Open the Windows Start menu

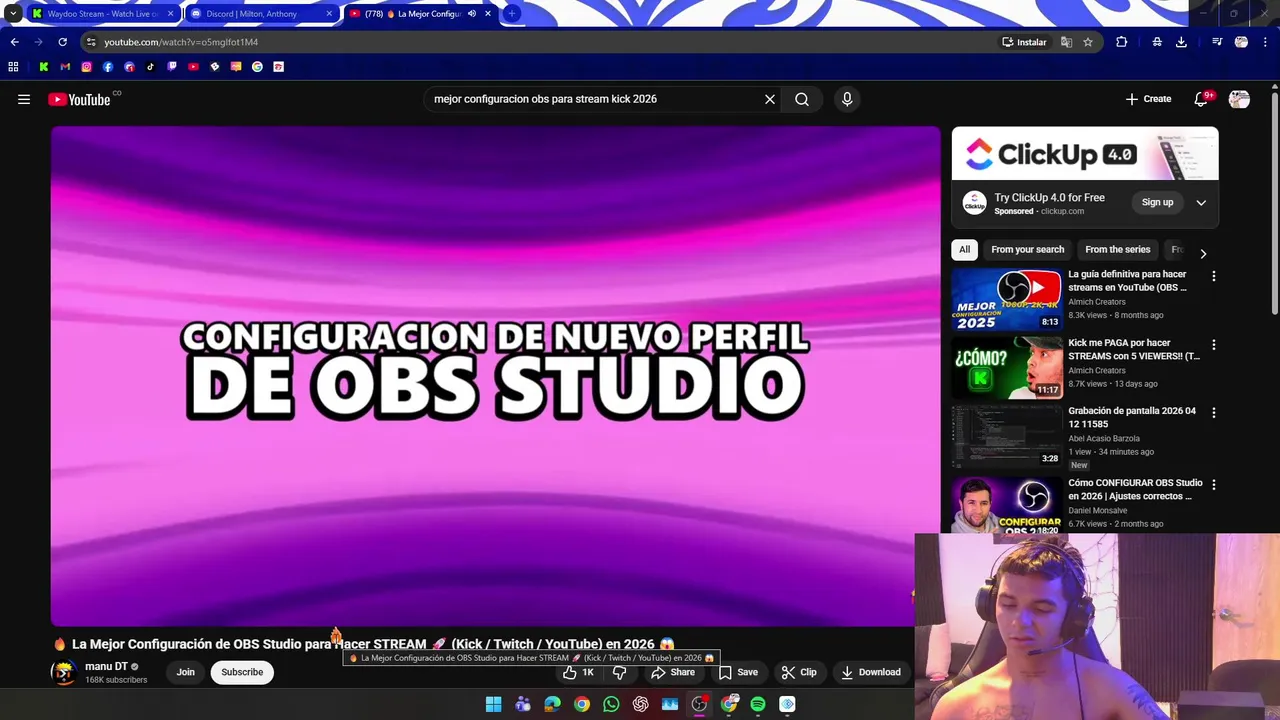[x=493, y=704]
